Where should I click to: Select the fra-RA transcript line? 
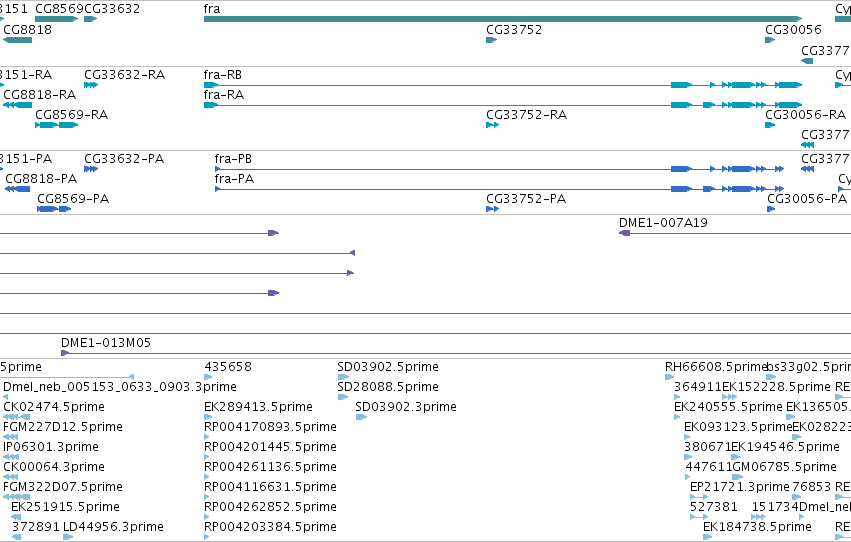(503, 105)
